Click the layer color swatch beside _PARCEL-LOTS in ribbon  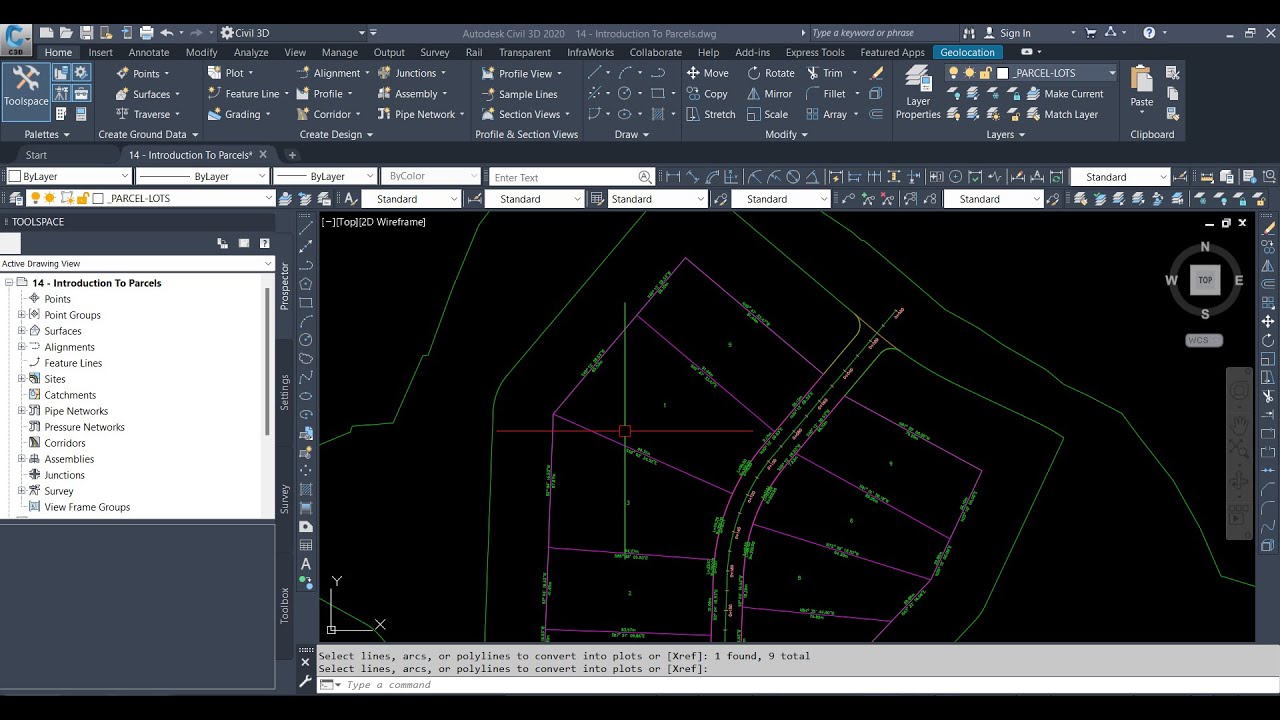(x=1002, y=73)
